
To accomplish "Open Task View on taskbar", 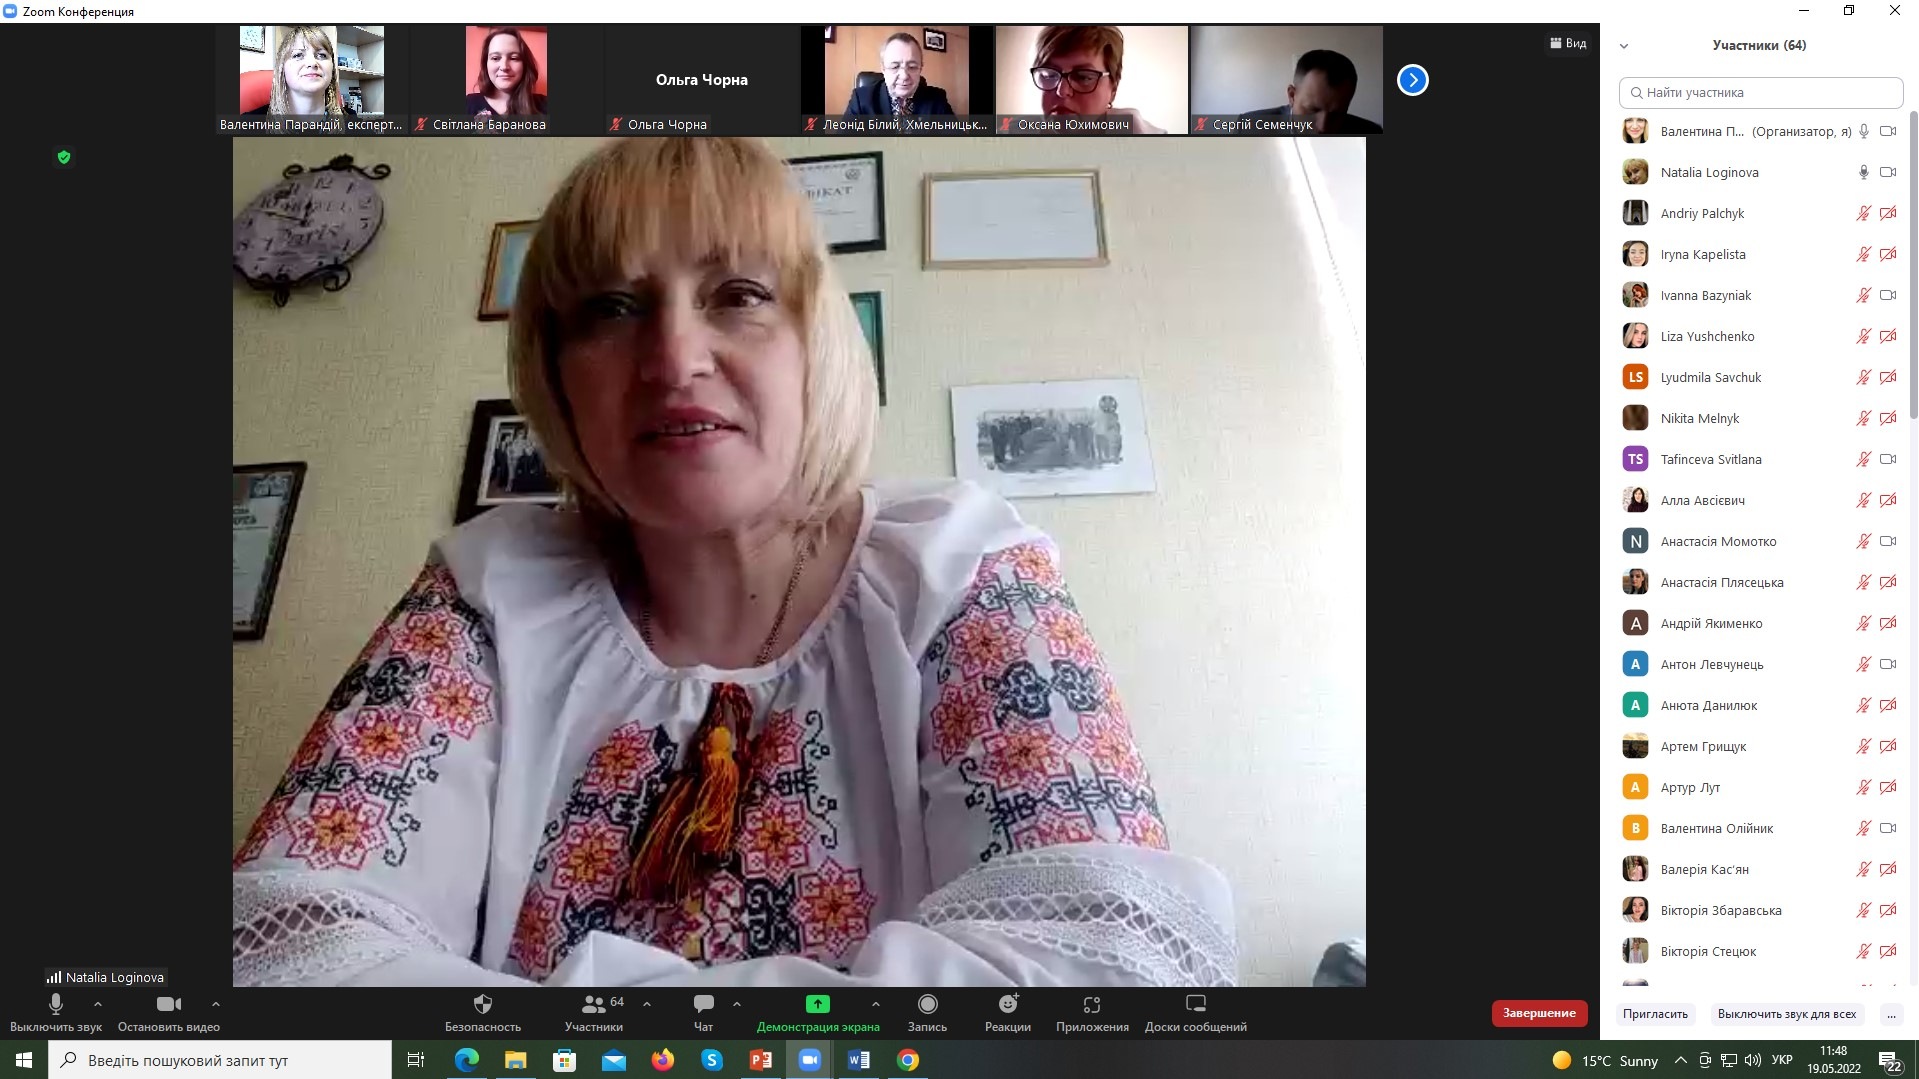I will [416, 1060].
